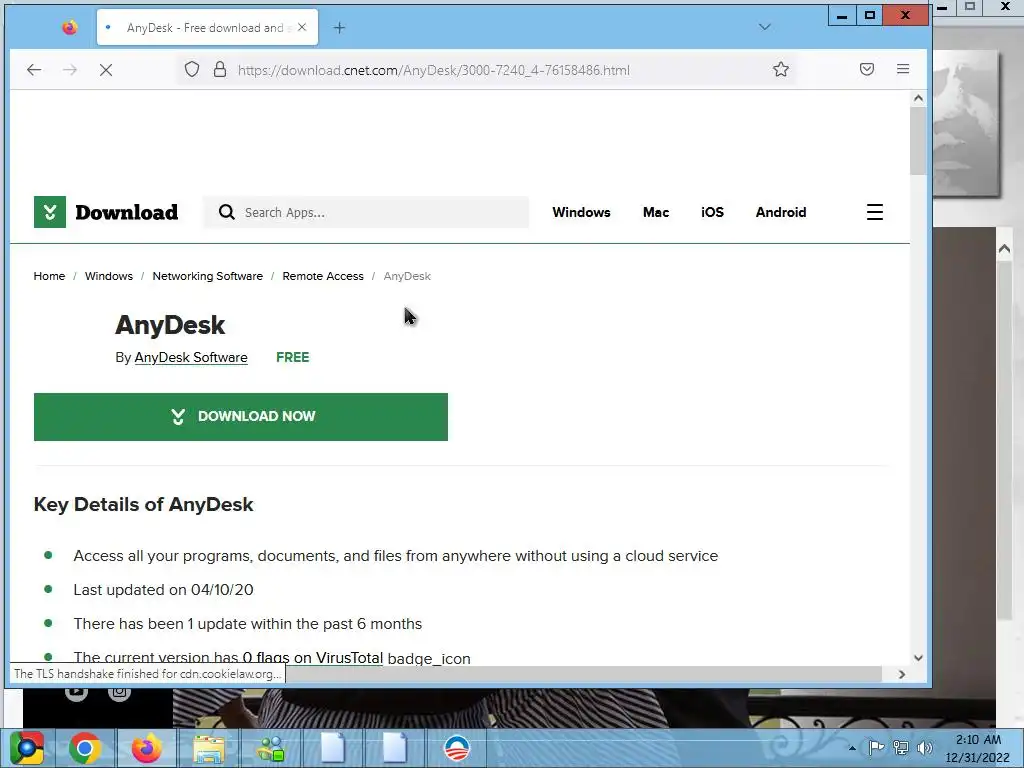
Task: Open Chrome from the taskbar
Action: click(85, 748)
